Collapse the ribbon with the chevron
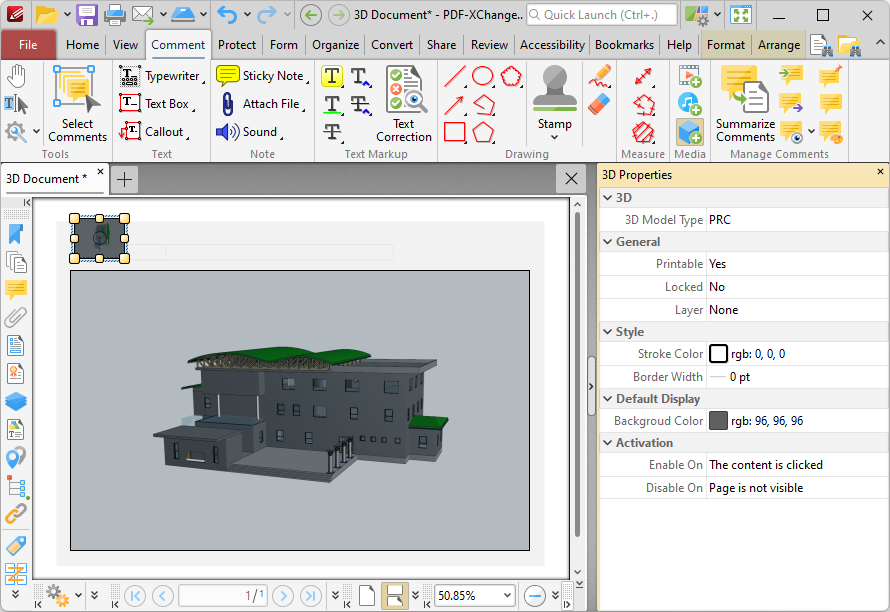This screenshot has height=612, width=890. [879, 43]
